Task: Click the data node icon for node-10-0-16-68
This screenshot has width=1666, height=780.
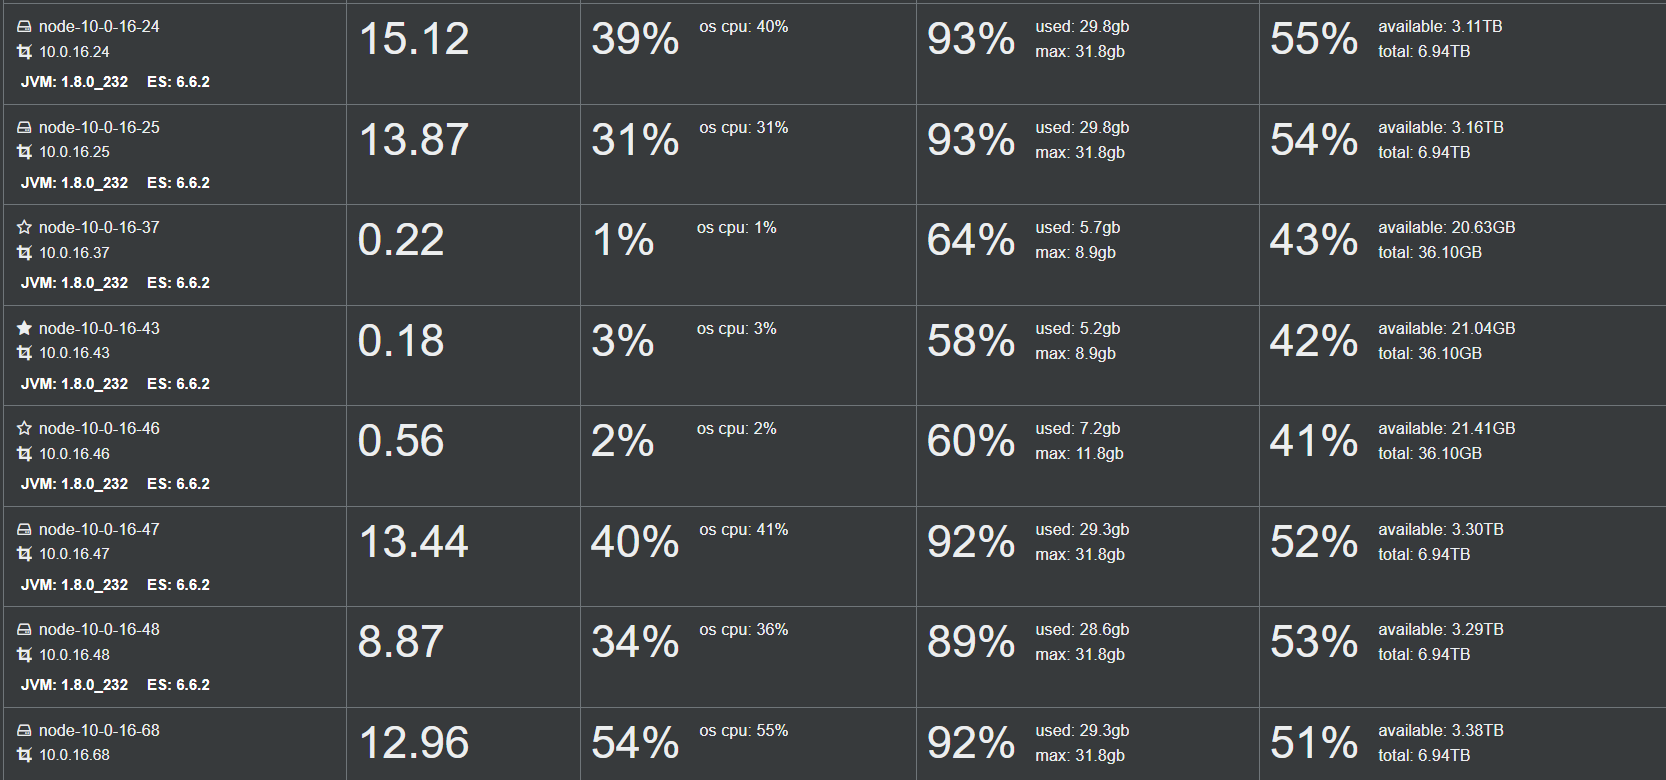Action: [24, 731]
